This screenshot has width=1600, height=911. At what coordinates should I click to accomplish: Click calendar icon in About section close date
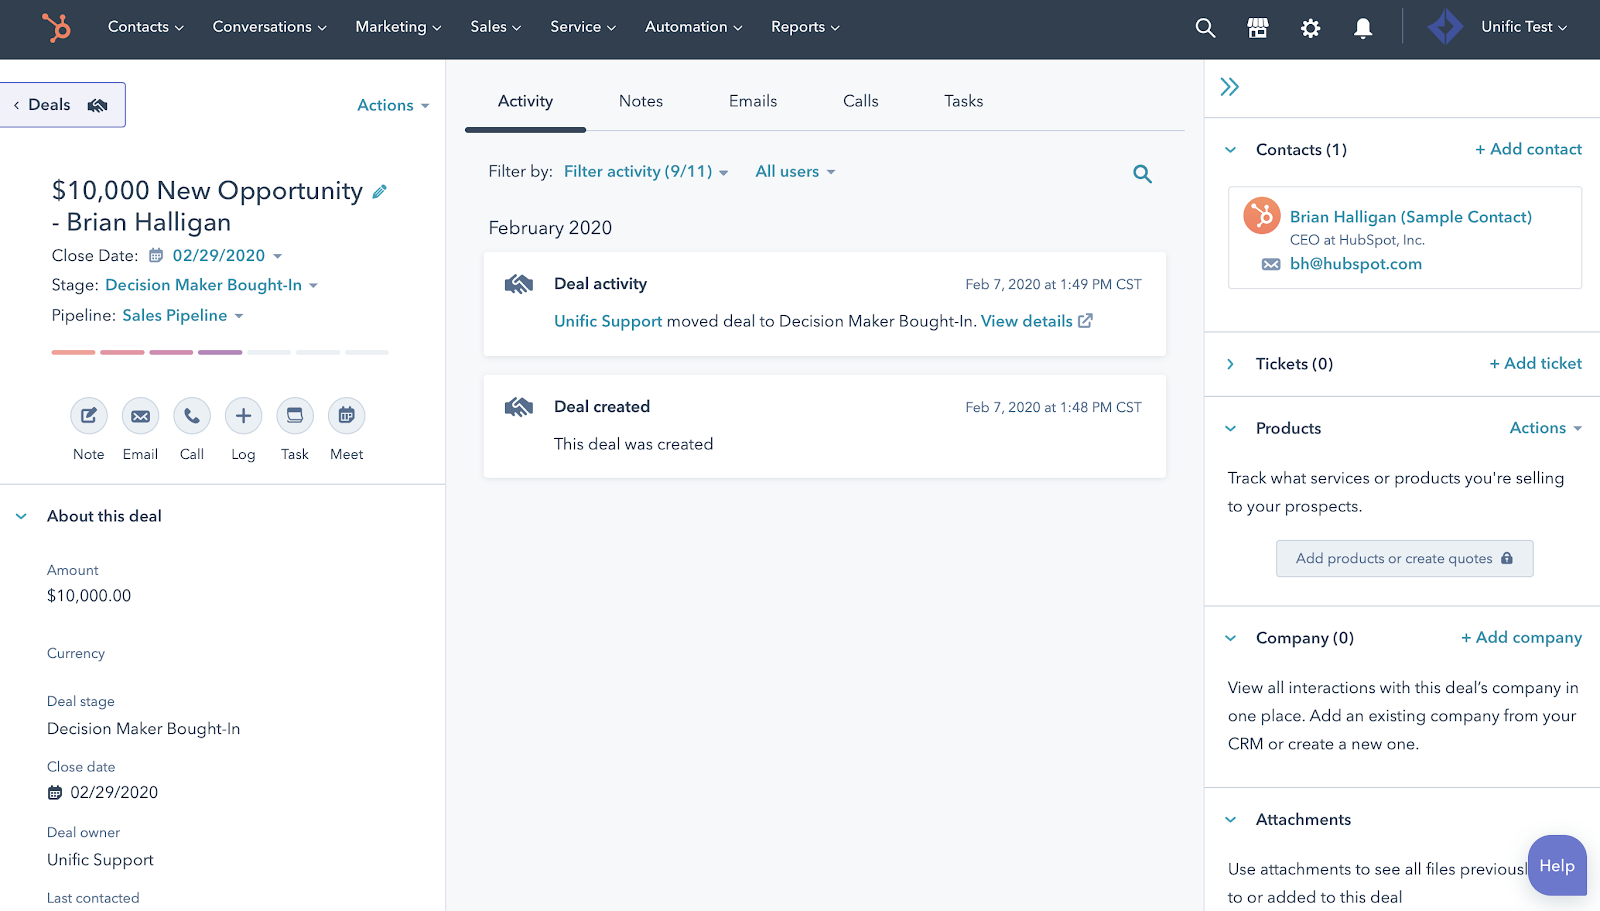point(55,793)
